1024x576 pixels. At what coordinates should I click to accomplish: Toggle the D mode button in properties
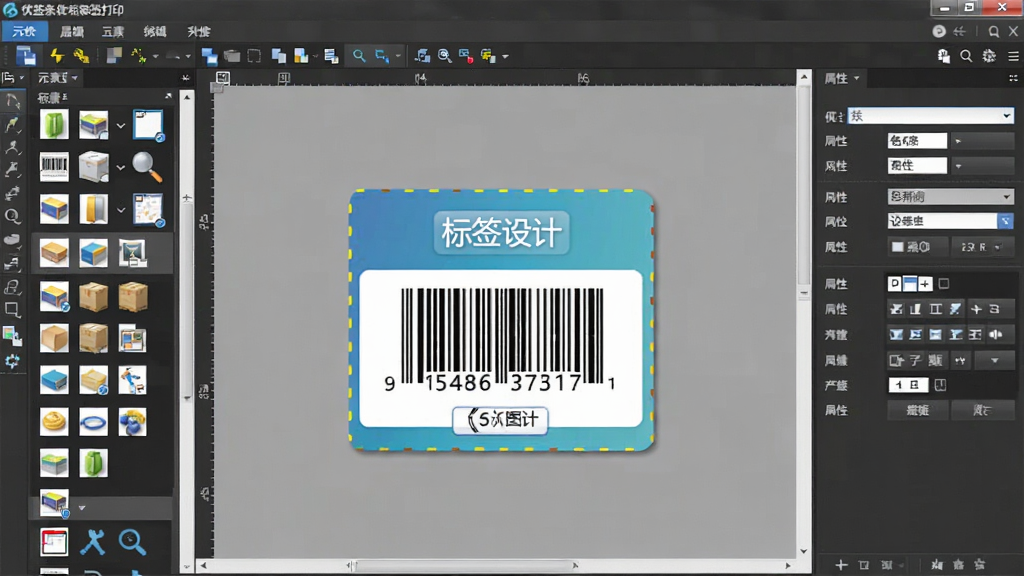point(895,283)
